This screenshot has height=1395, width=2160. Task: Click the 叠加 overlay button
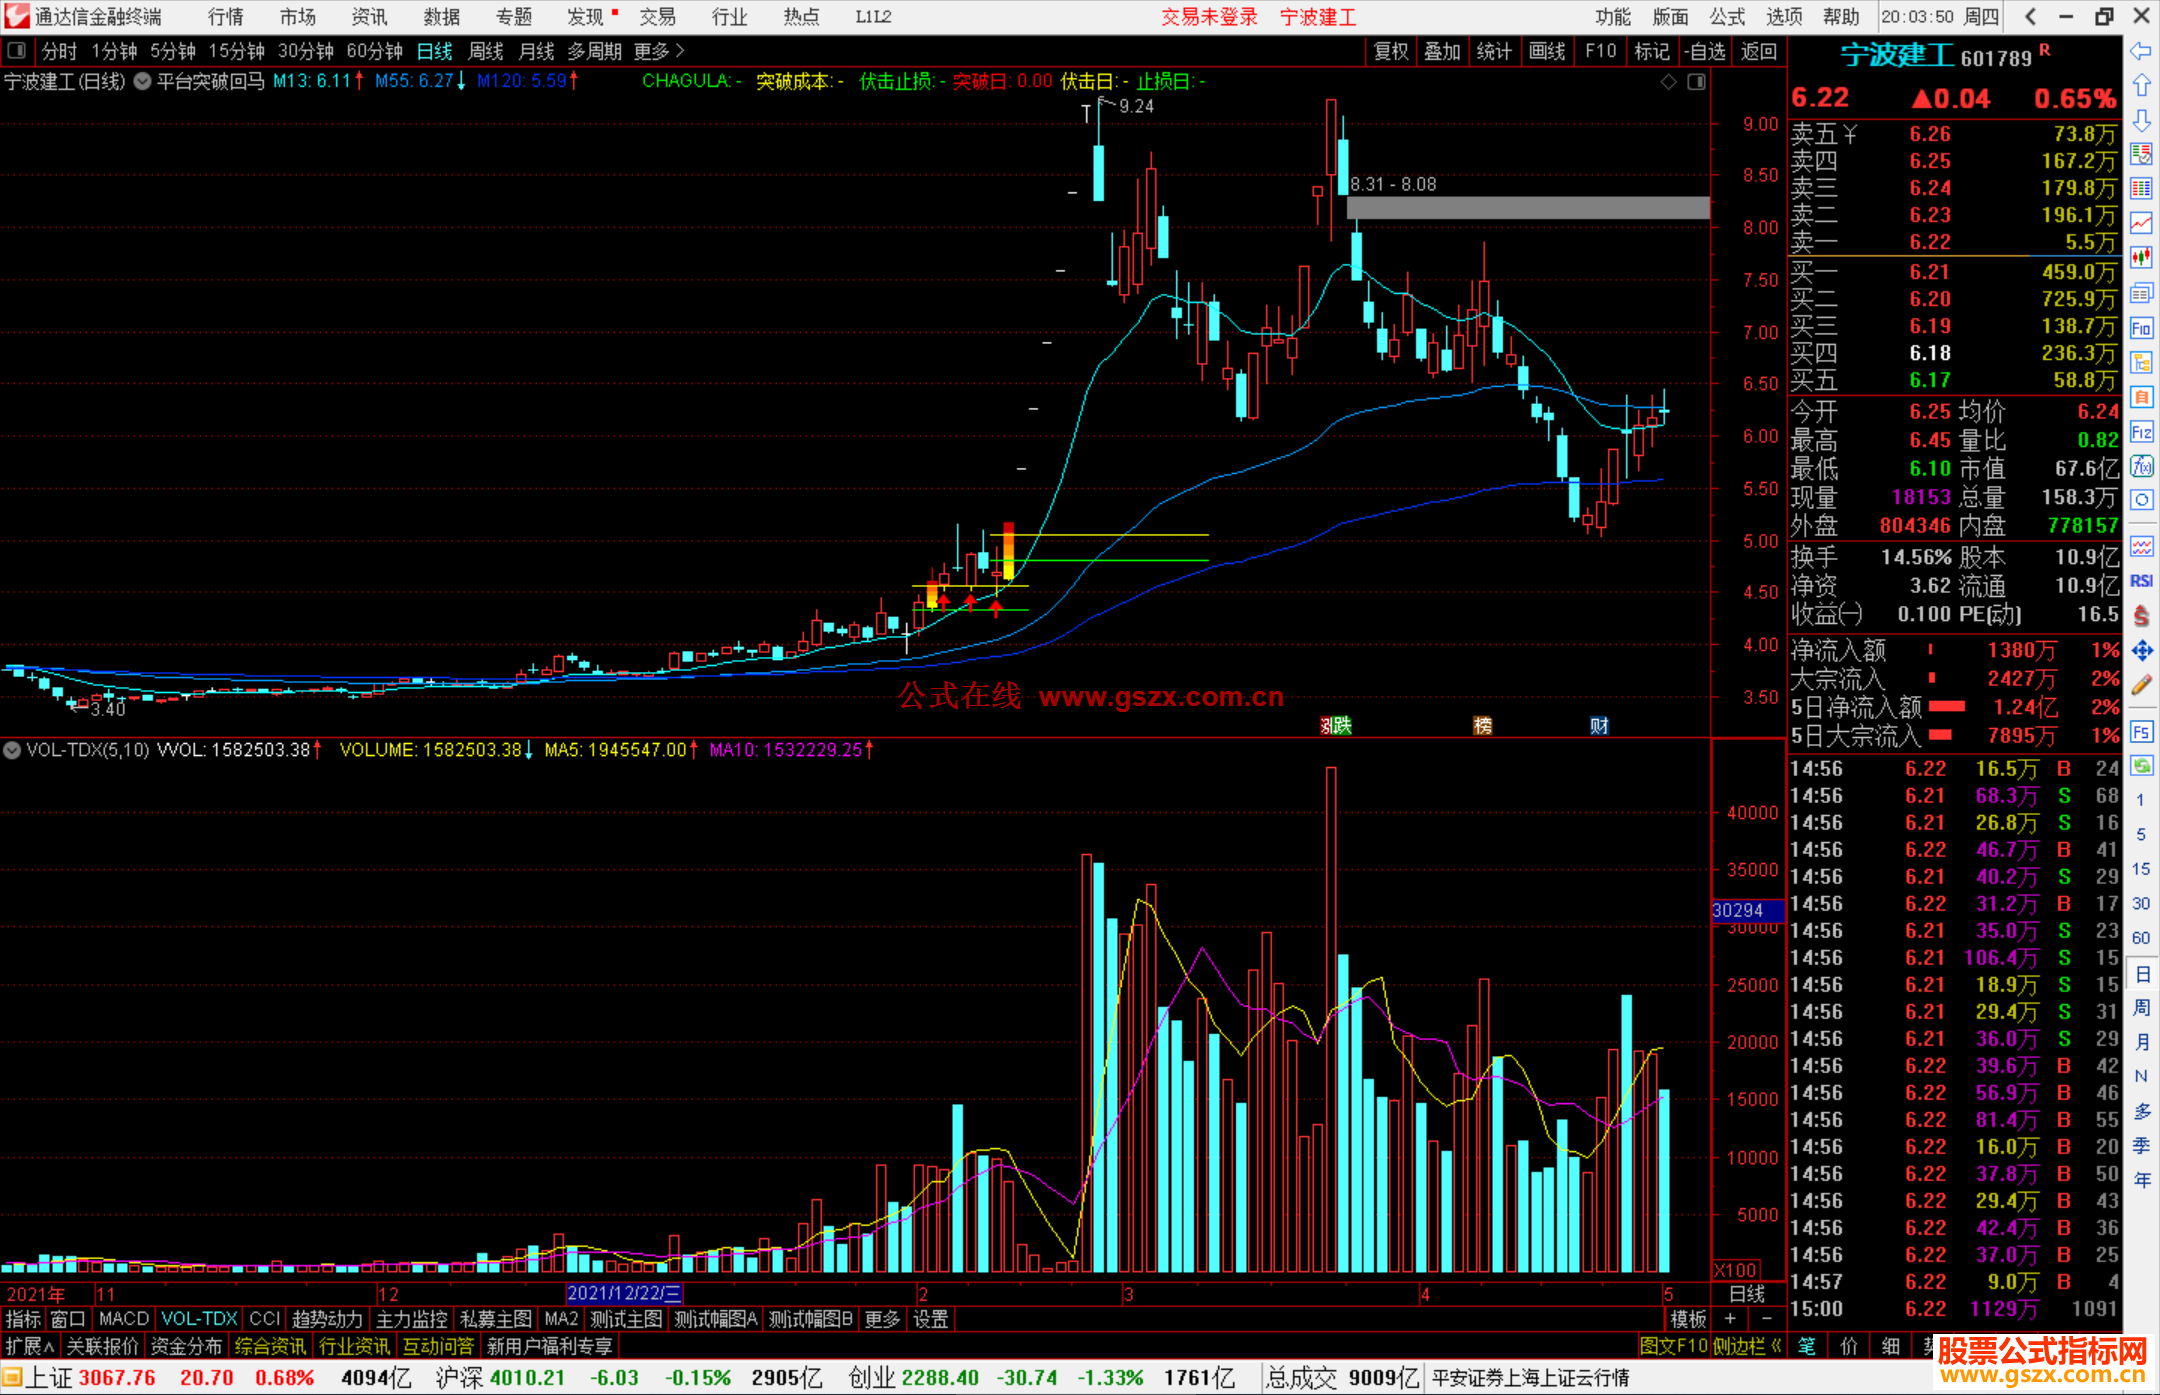(x=1443, y=51)
